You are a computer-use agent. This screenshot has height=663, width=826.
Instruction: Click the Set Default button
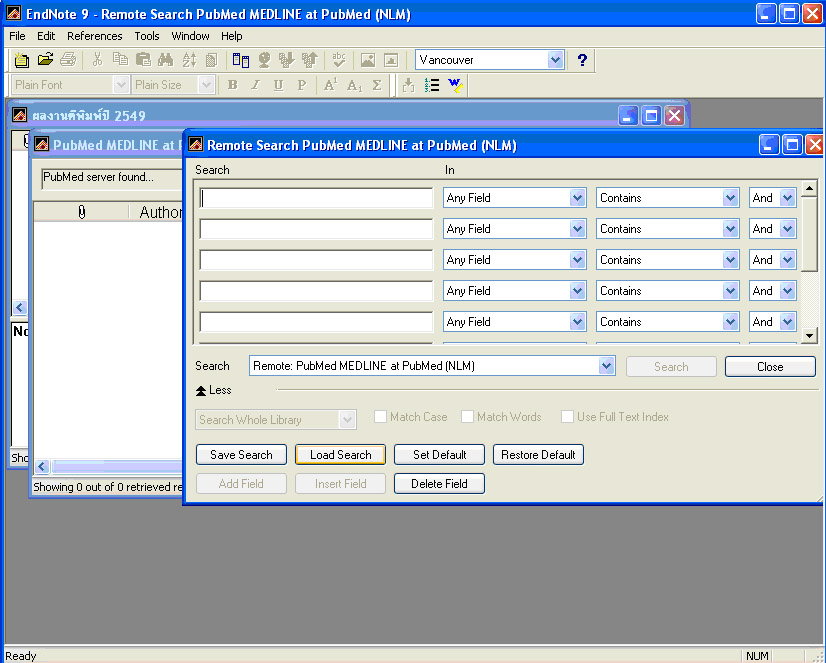click(439, 454)
